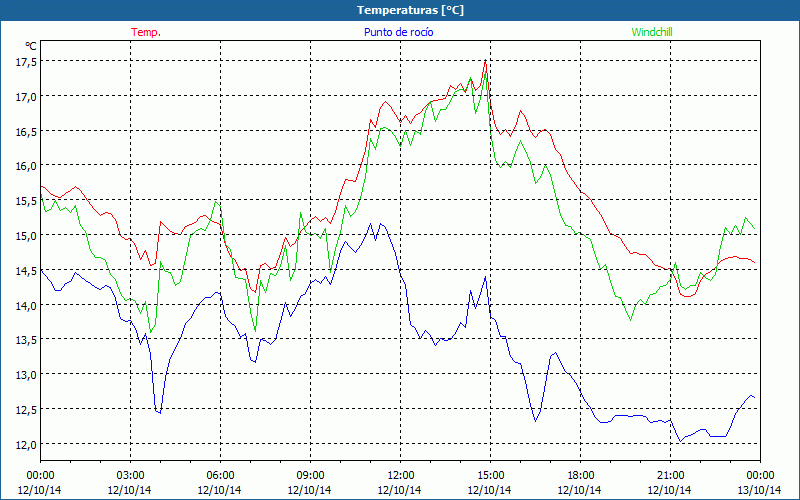Click the 12,0 y-axis value
800x500 pixels.
point(26,444)
